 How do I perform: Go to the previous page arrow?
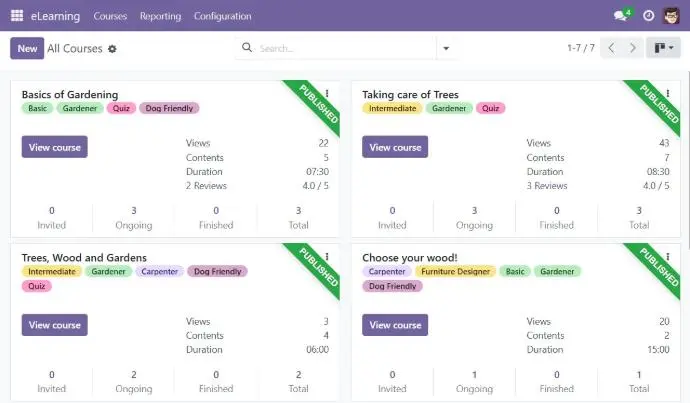point(611,48)
